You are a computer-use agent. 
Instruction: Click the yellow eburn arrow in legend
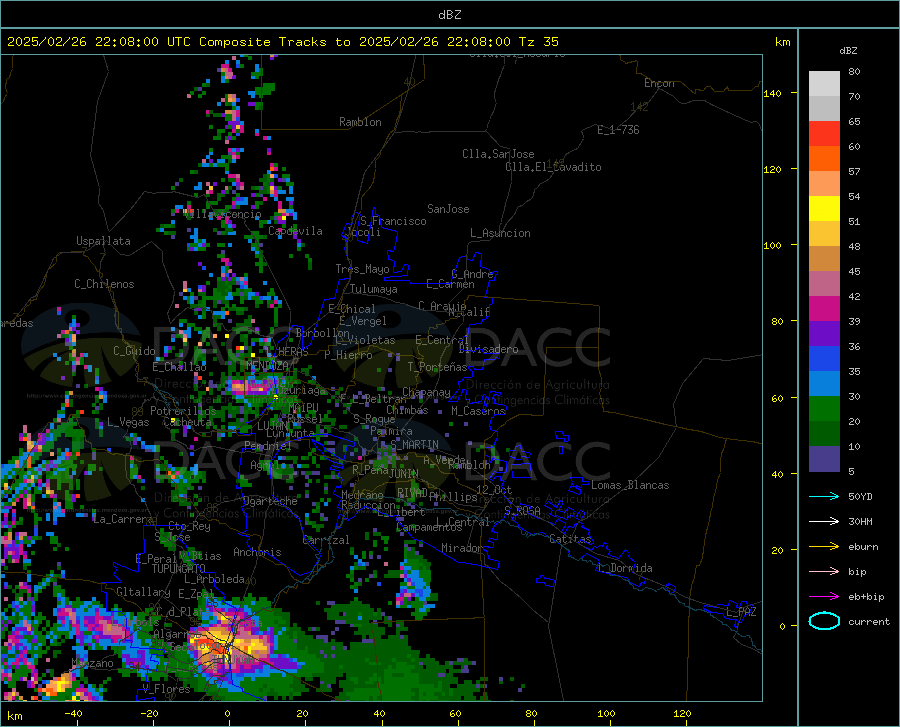click(x=824, y=547)
